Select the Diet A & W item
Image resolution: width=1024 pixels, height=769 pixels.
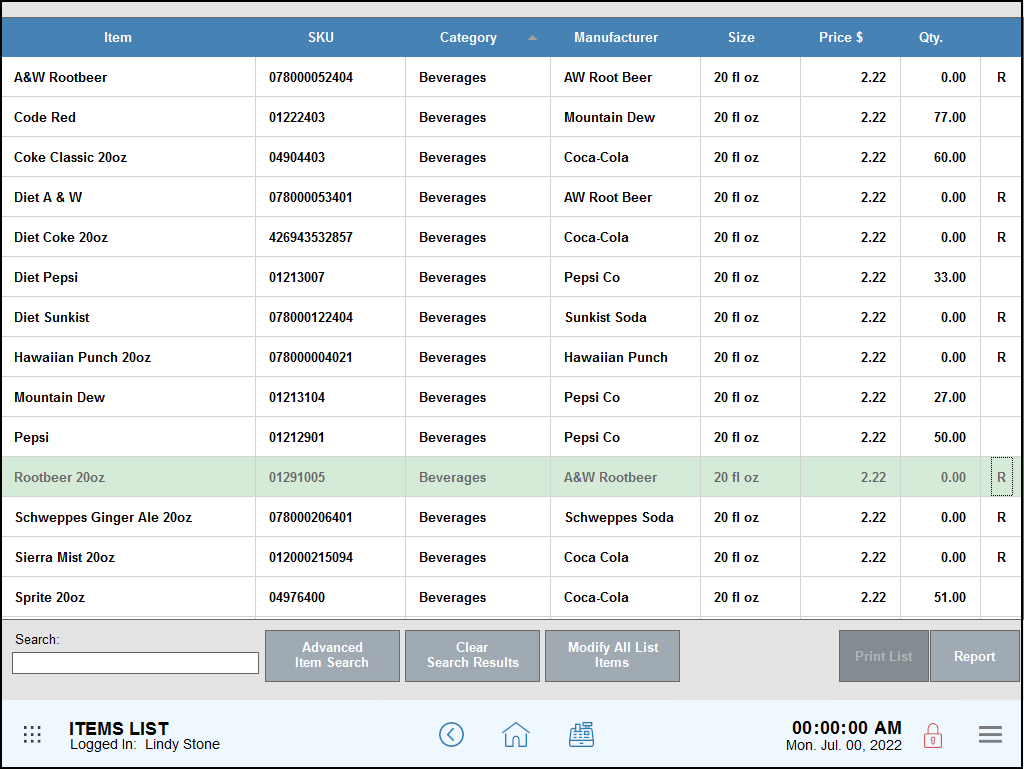[x=48, y=197]
